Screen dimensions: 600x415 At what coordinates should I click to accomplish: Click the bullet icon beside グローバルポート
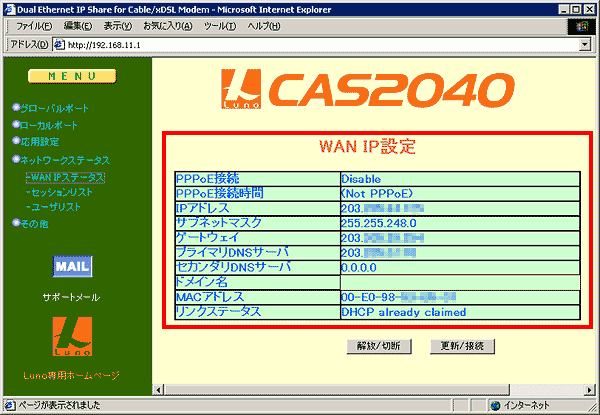(x=16, y=107)
